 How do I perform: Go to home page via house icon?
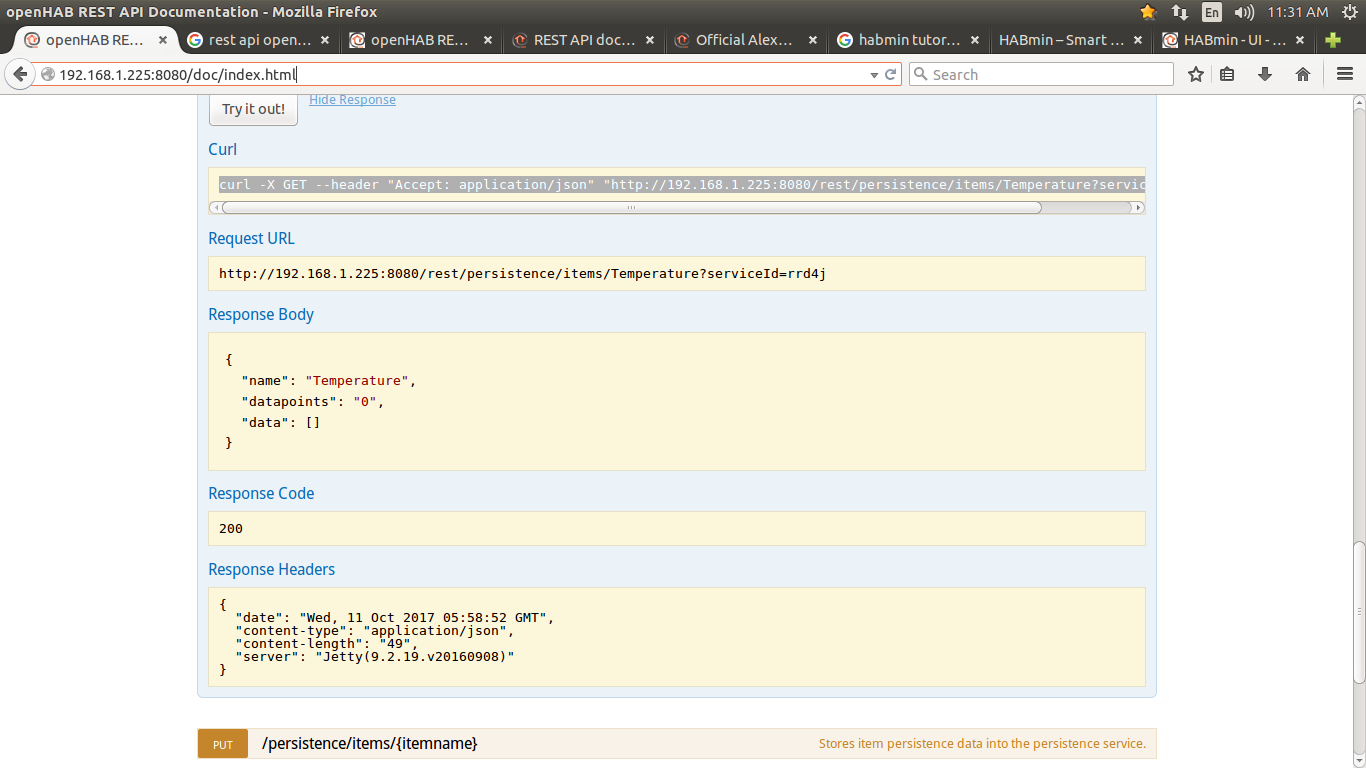click(x=1303, y=75)
